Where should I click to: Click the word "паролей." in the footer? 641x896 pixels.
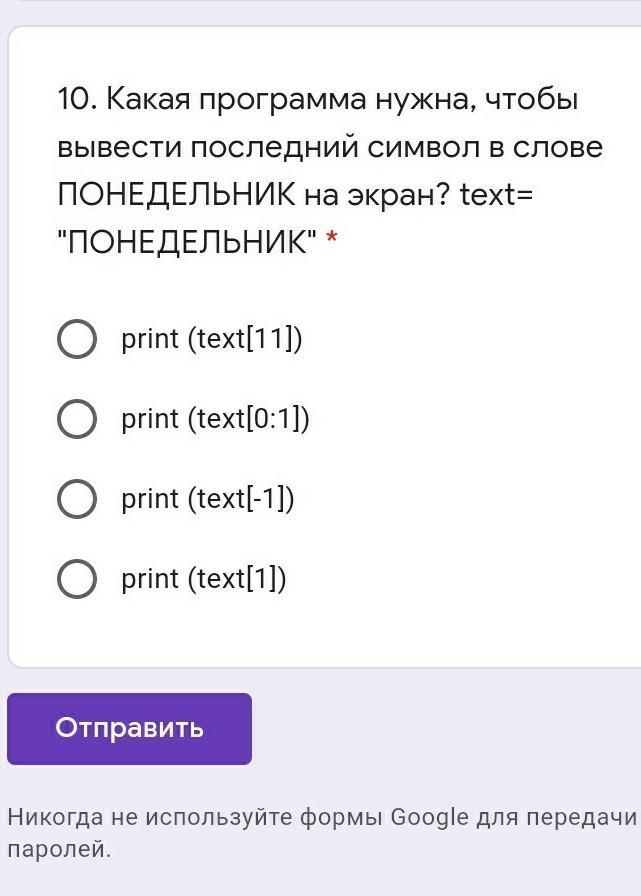[59, 850]
